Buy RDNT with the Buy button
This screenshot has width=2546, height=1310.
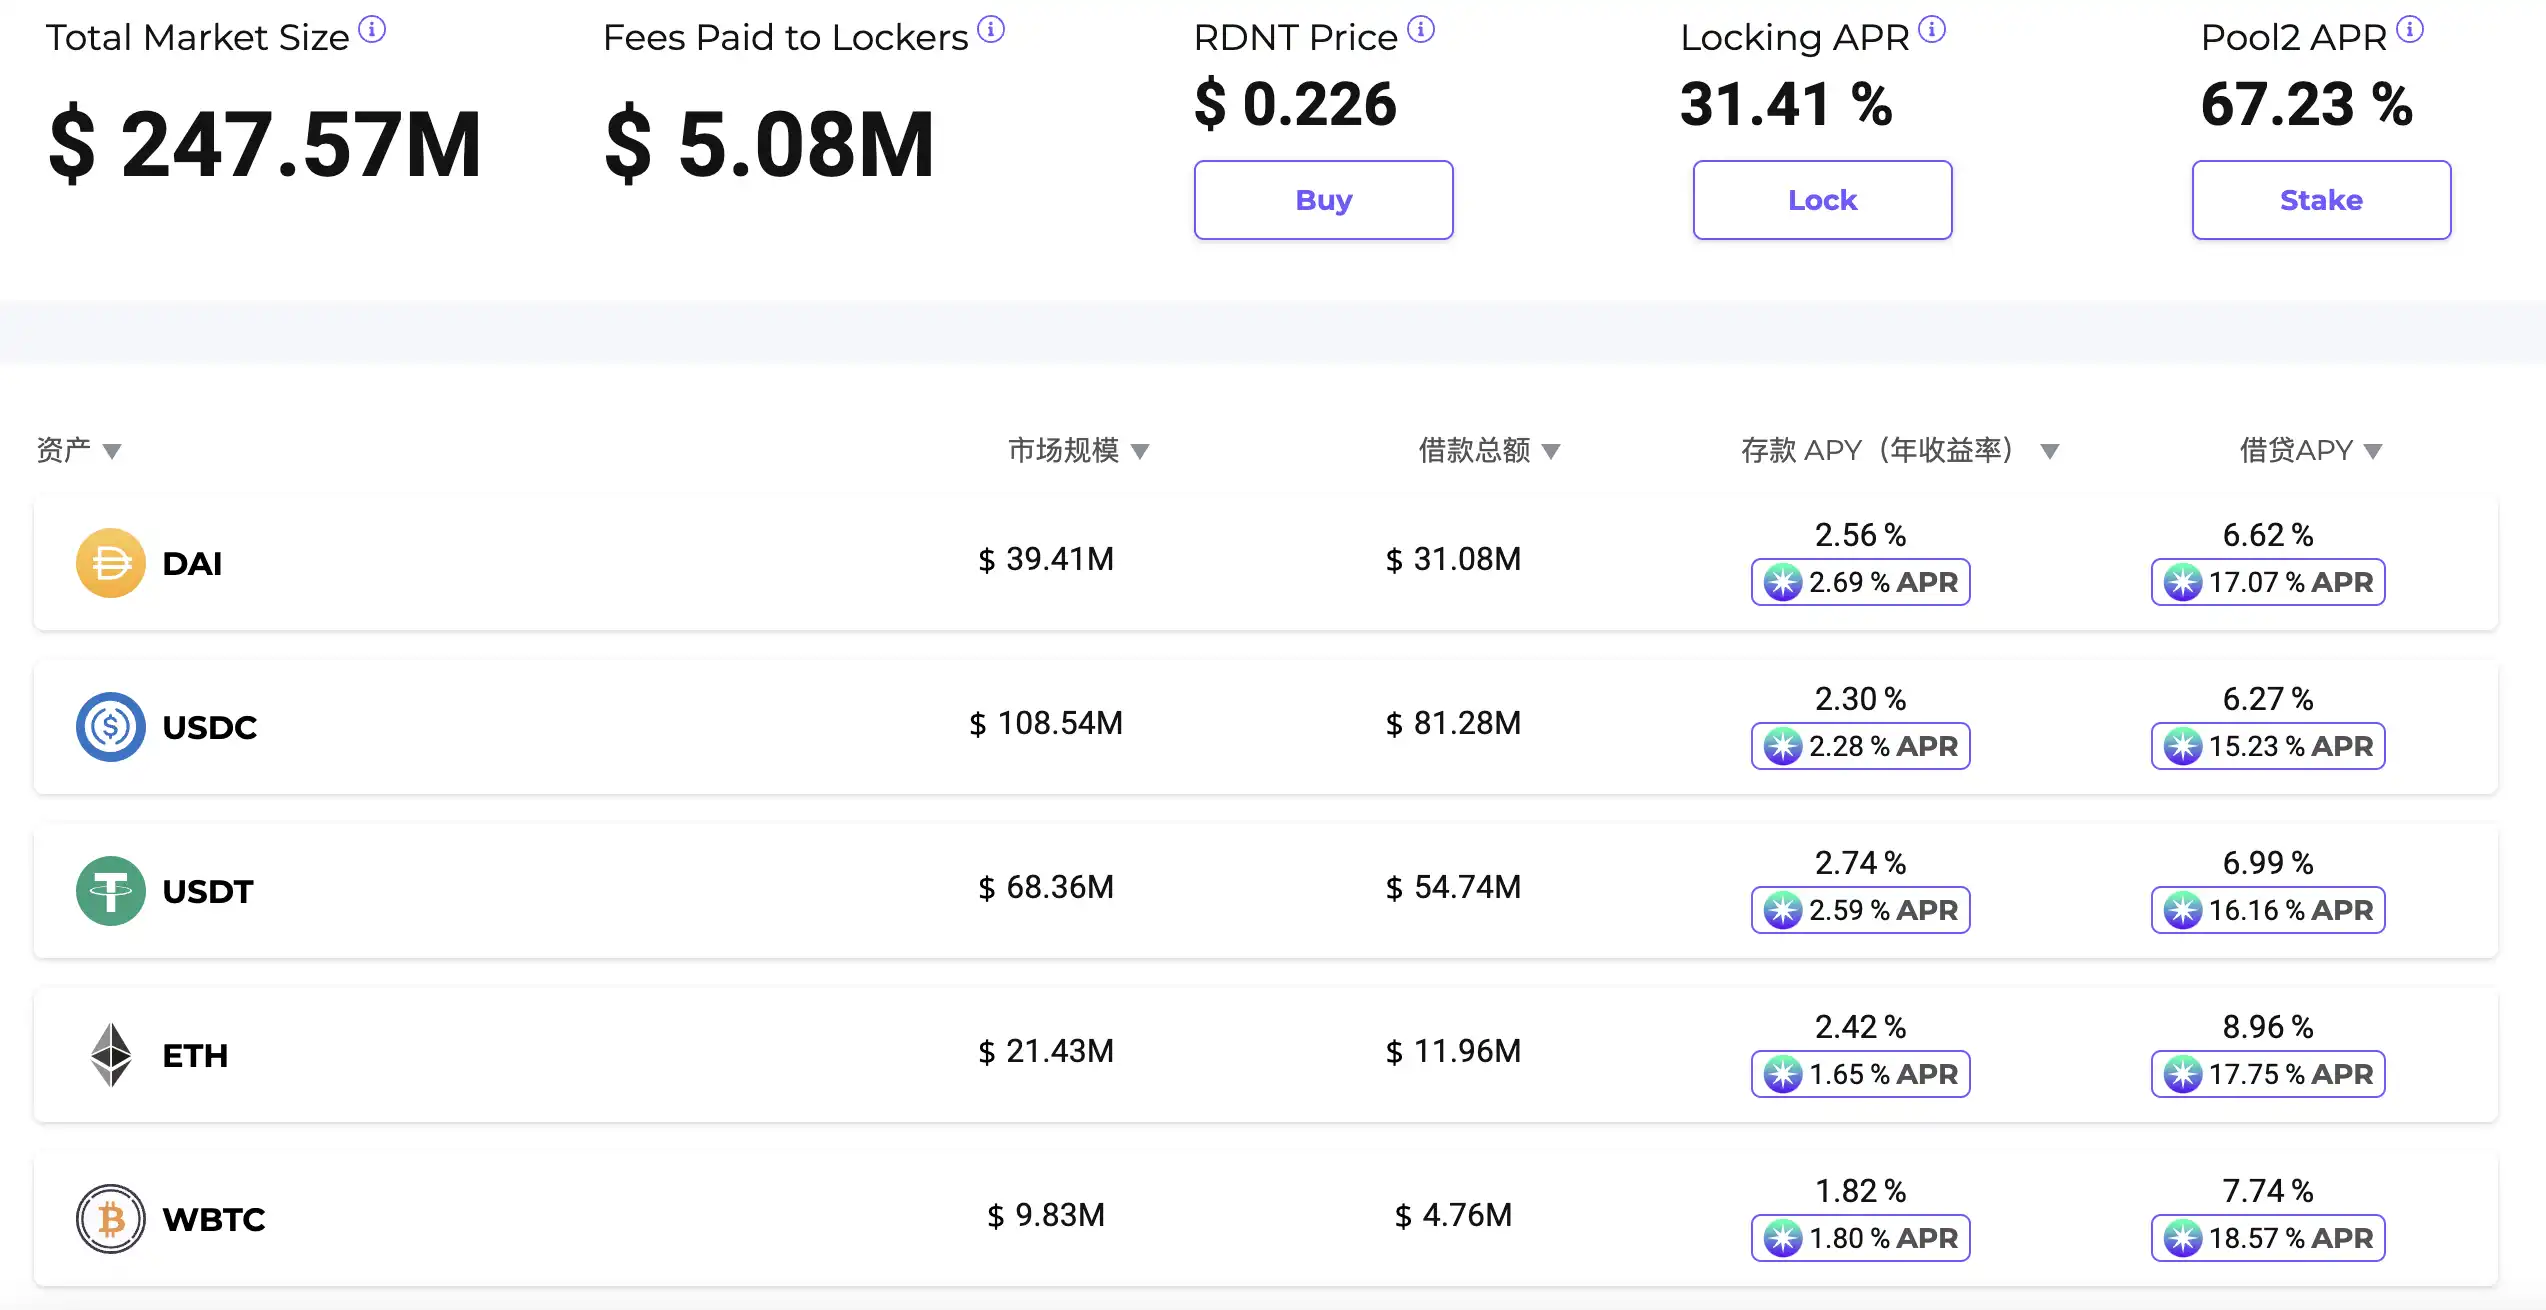click(x=1323, y=200)
